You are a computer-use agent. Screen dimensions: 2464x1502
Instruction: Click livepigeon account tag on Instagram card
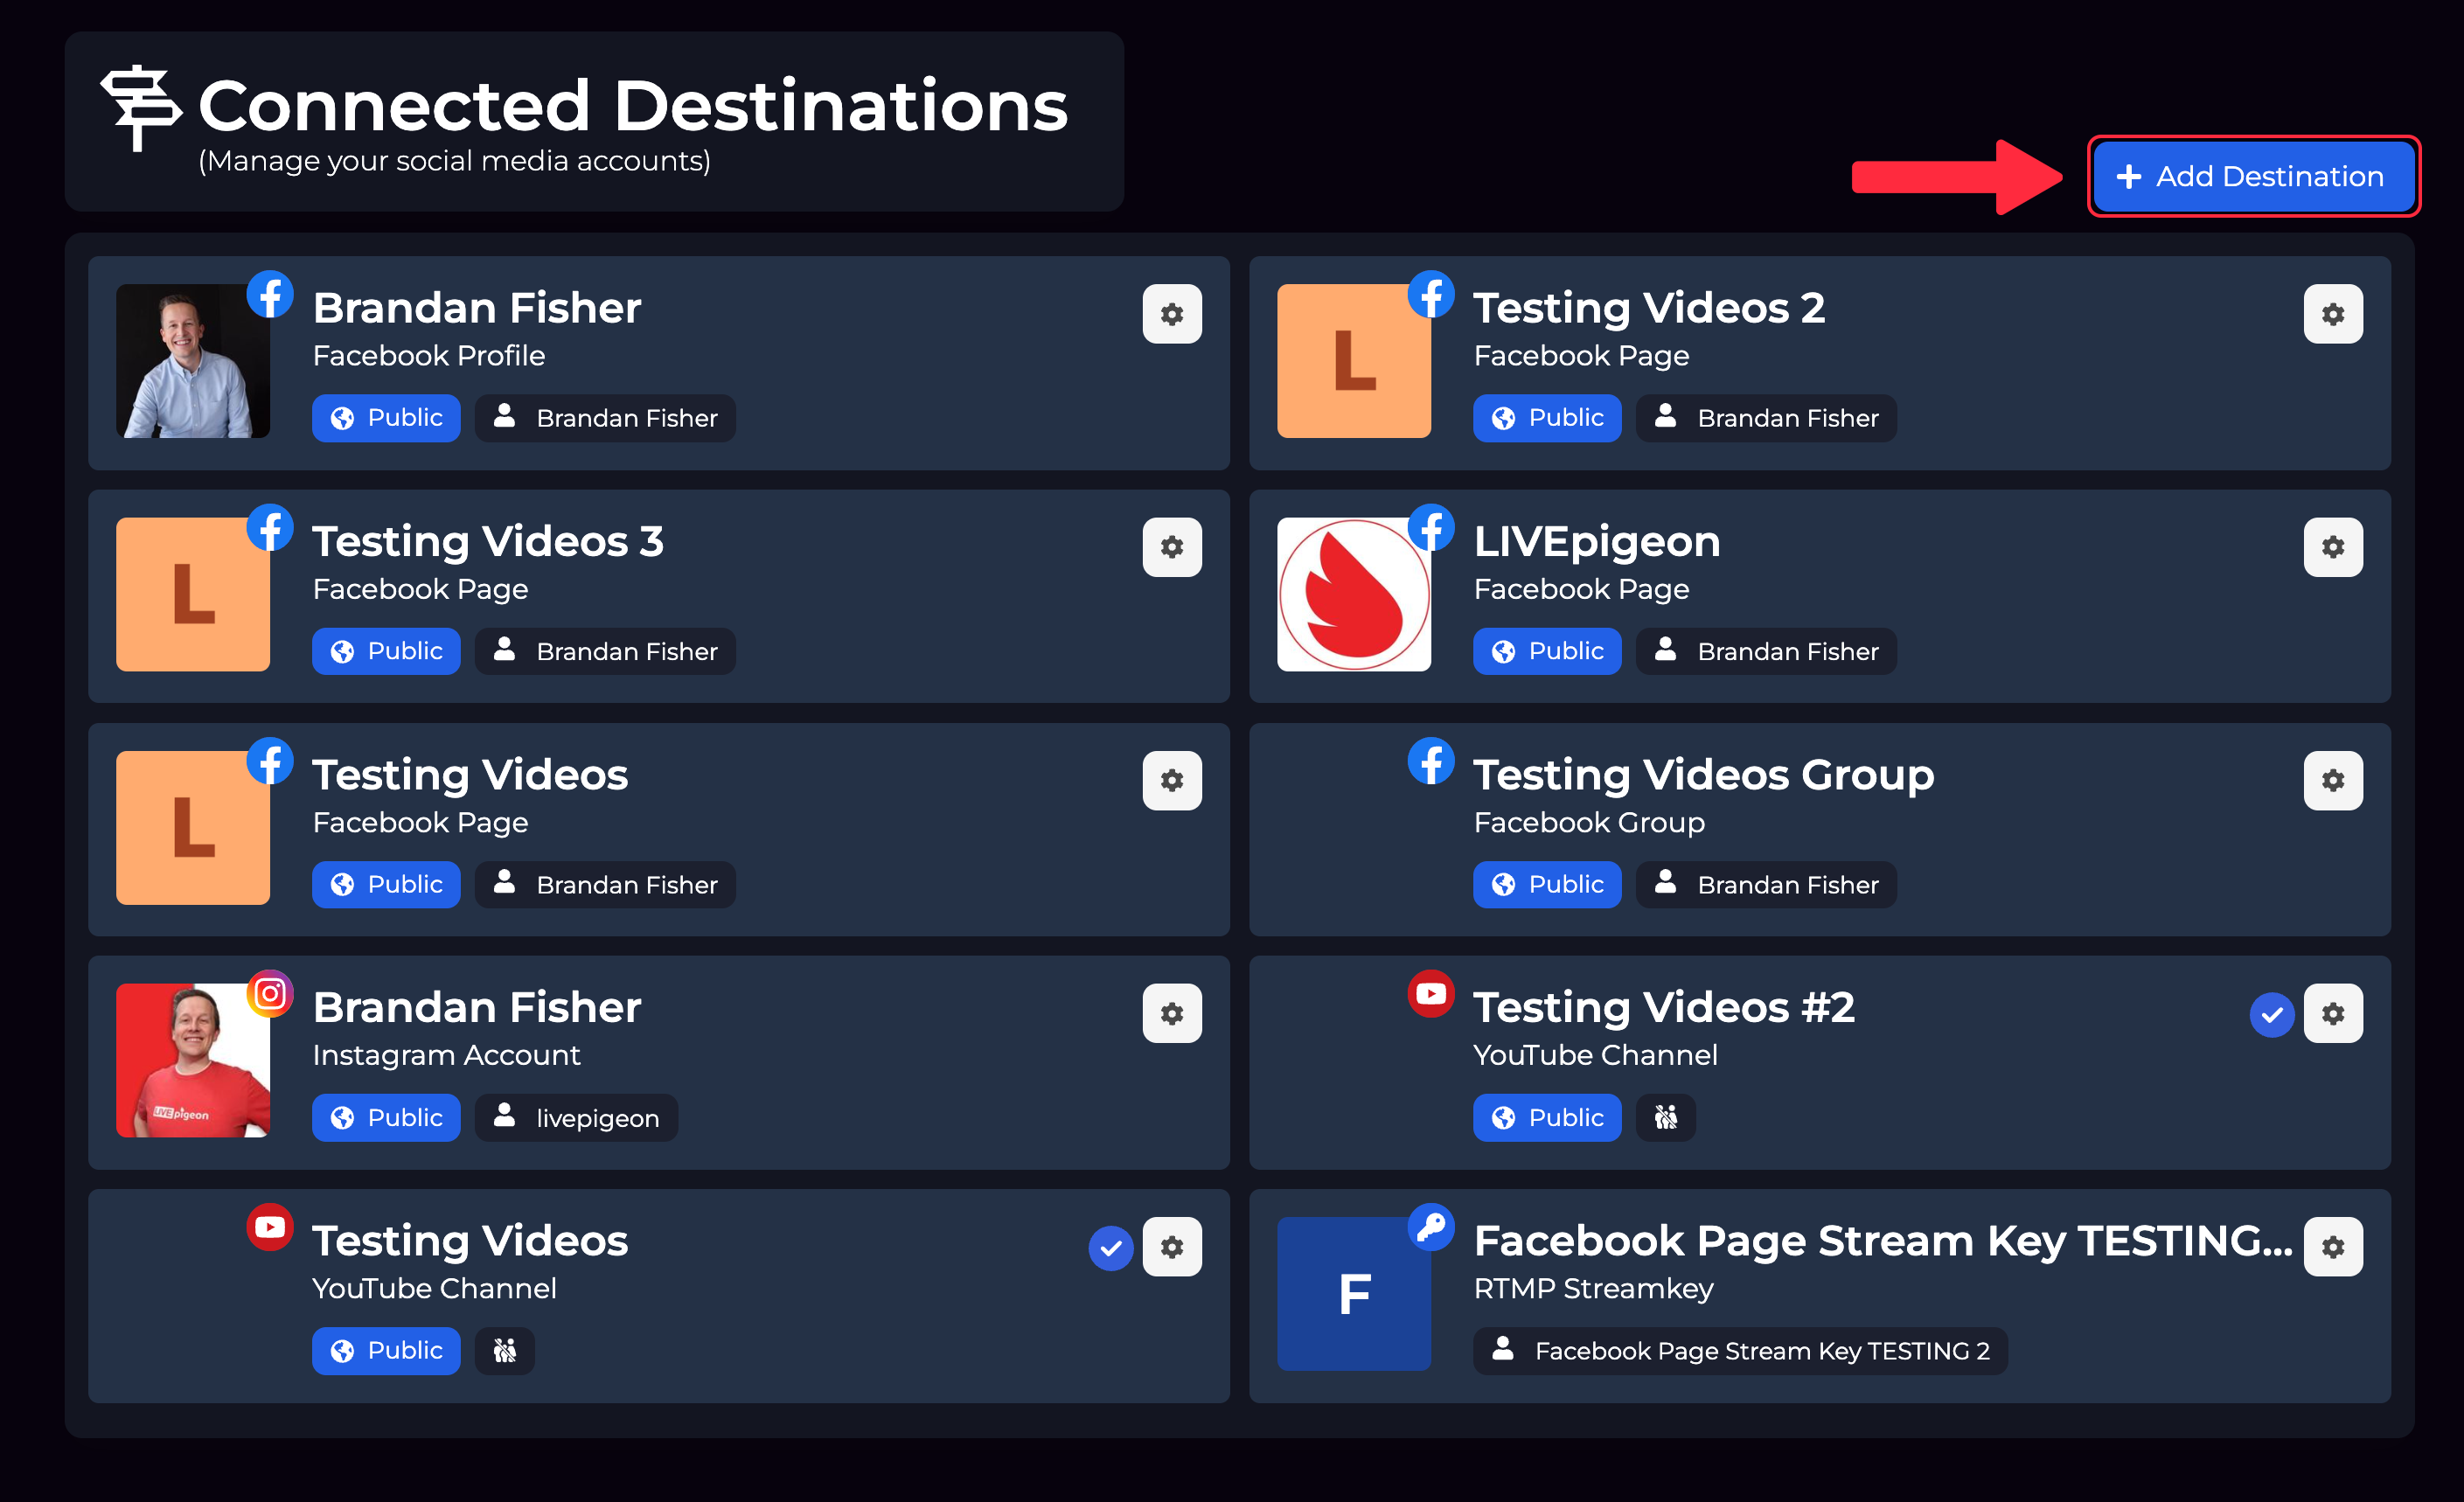(x=576, y=1117)
